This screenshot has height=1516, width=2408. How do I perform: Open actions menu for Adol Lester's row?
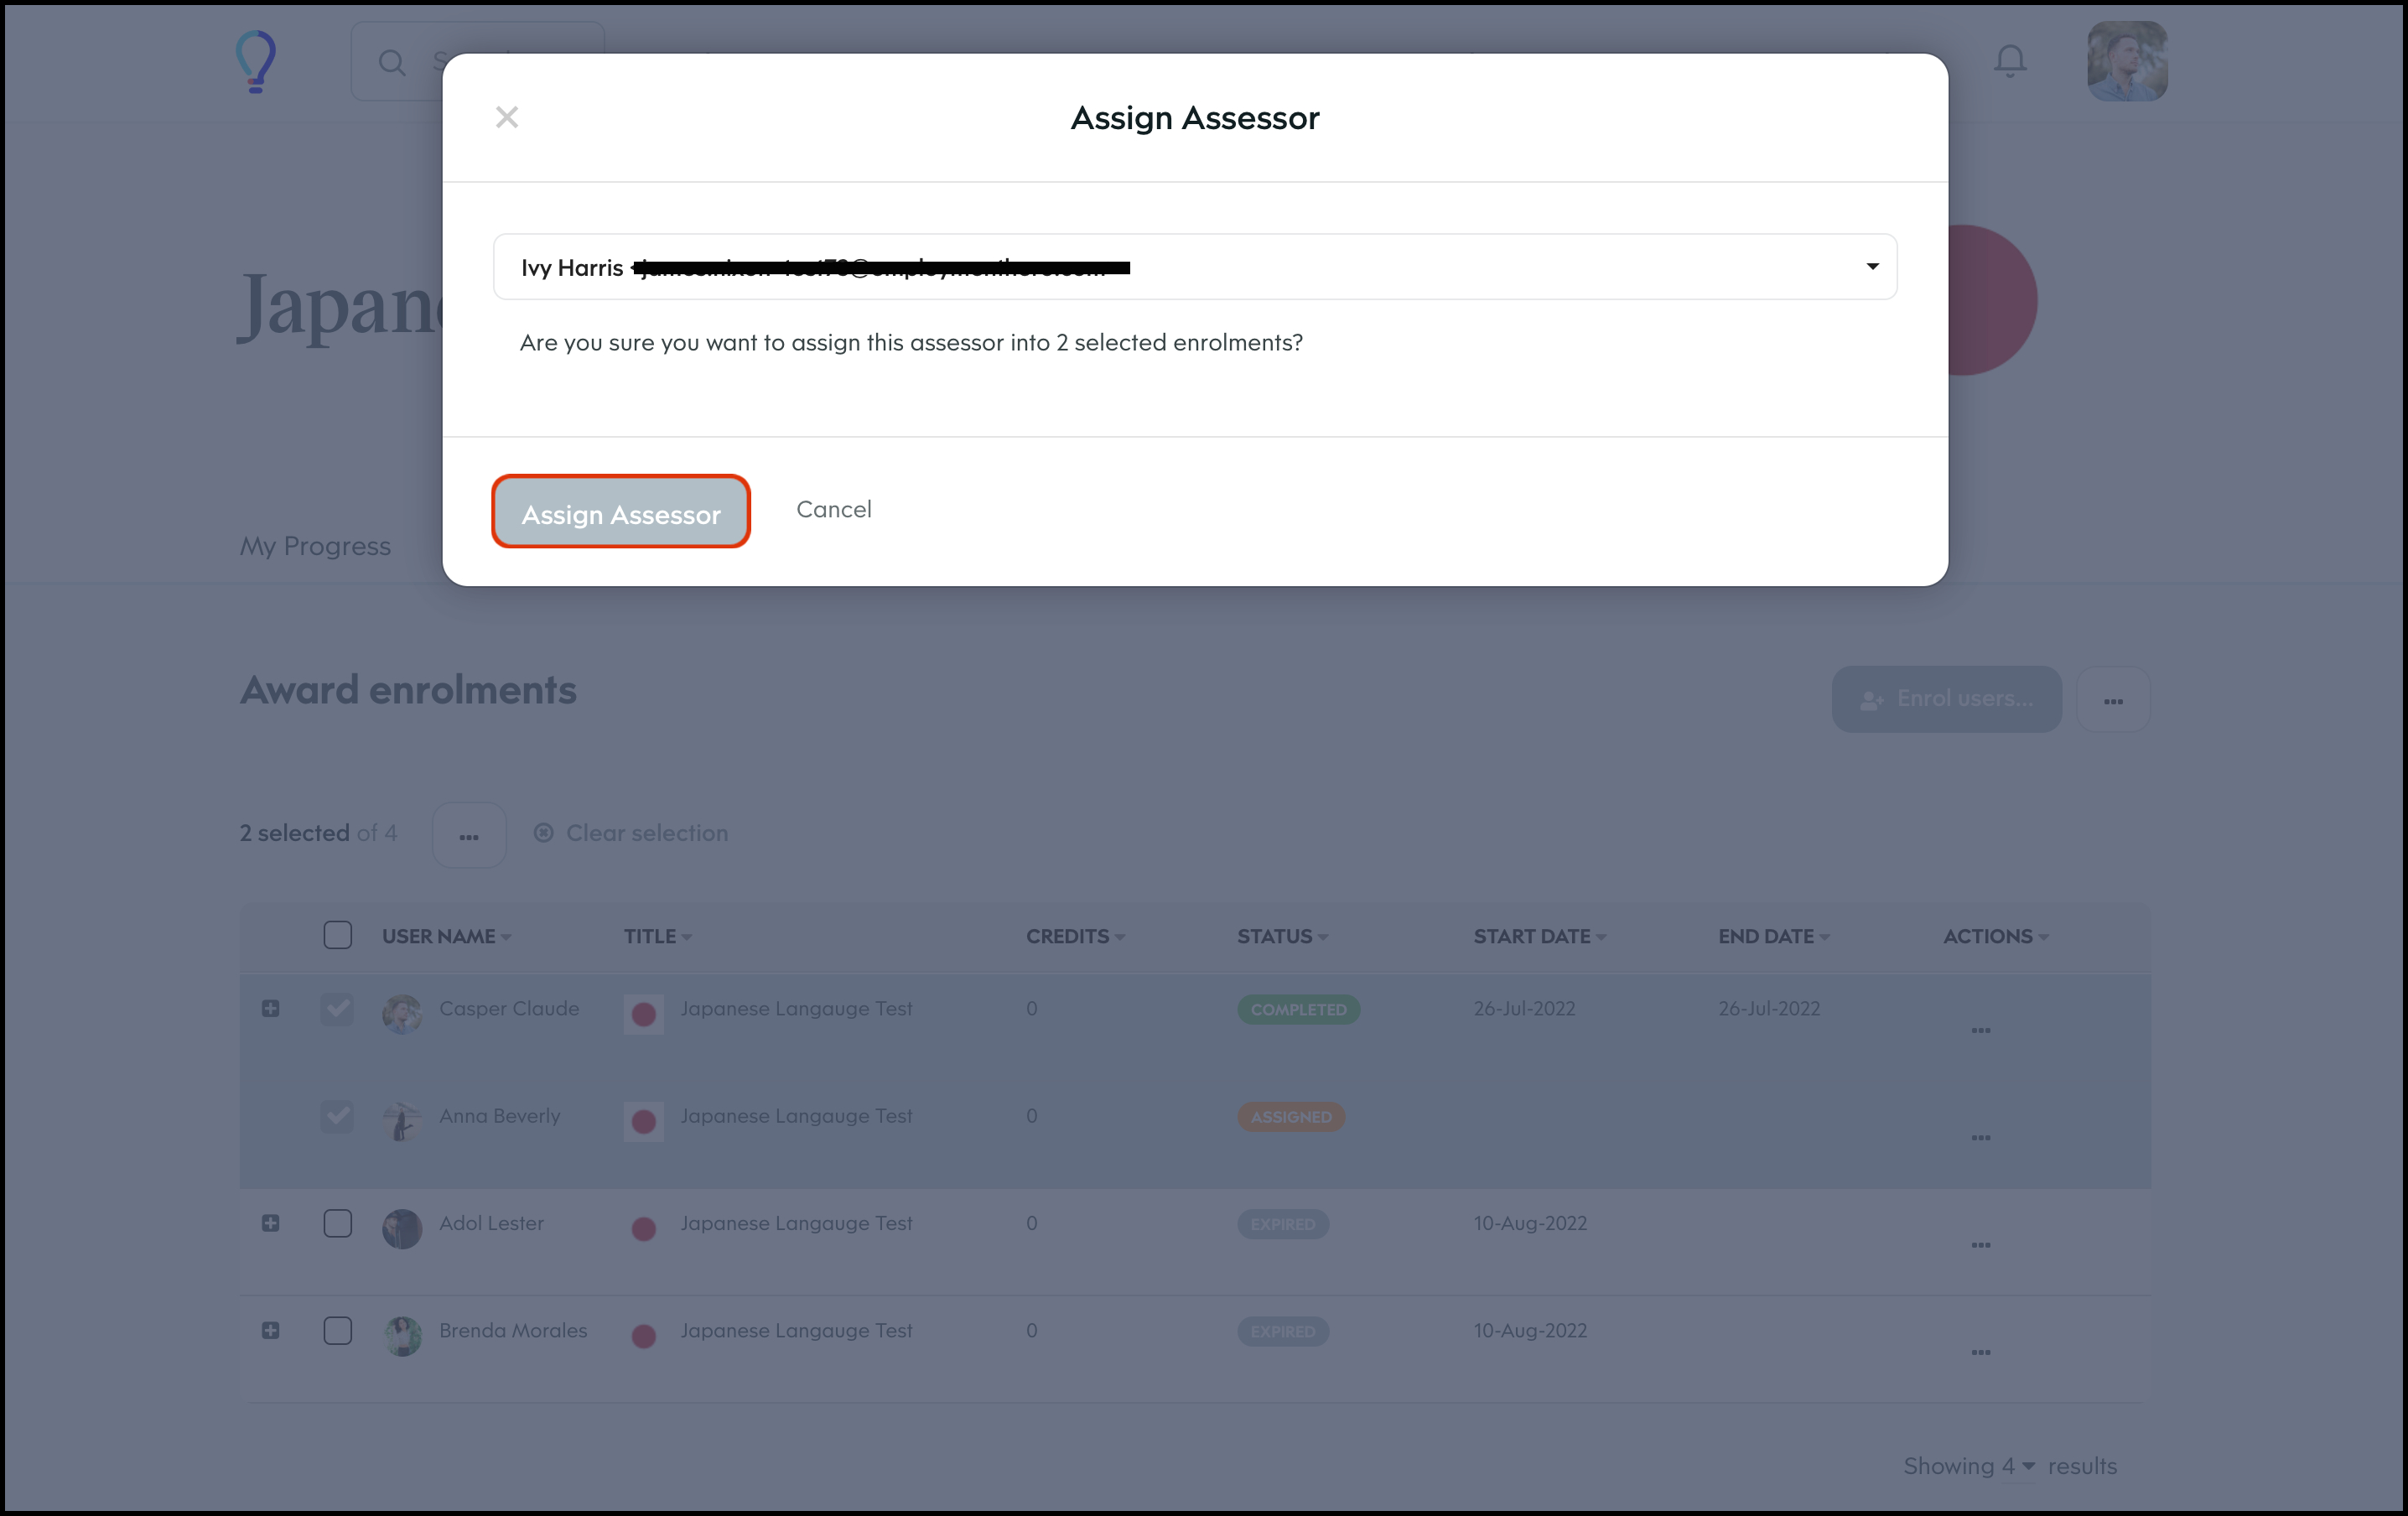(x=1980, y=1245)
